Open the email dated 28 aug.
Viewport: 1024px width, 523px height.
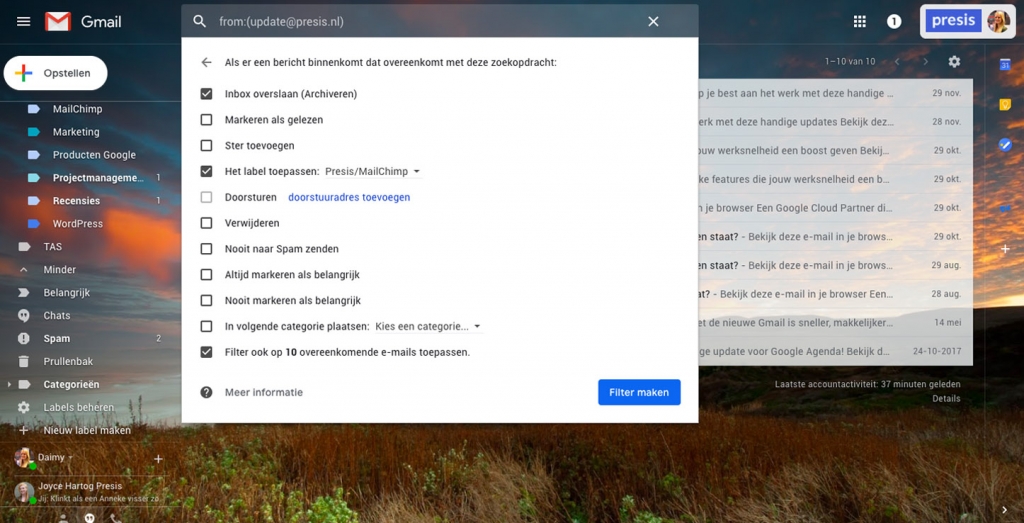click(835, 294)
